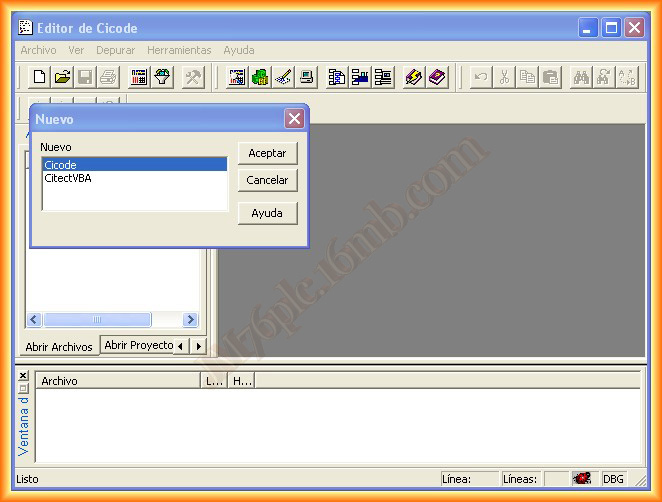Click the Undo arrow icon in toolbar

481,77
